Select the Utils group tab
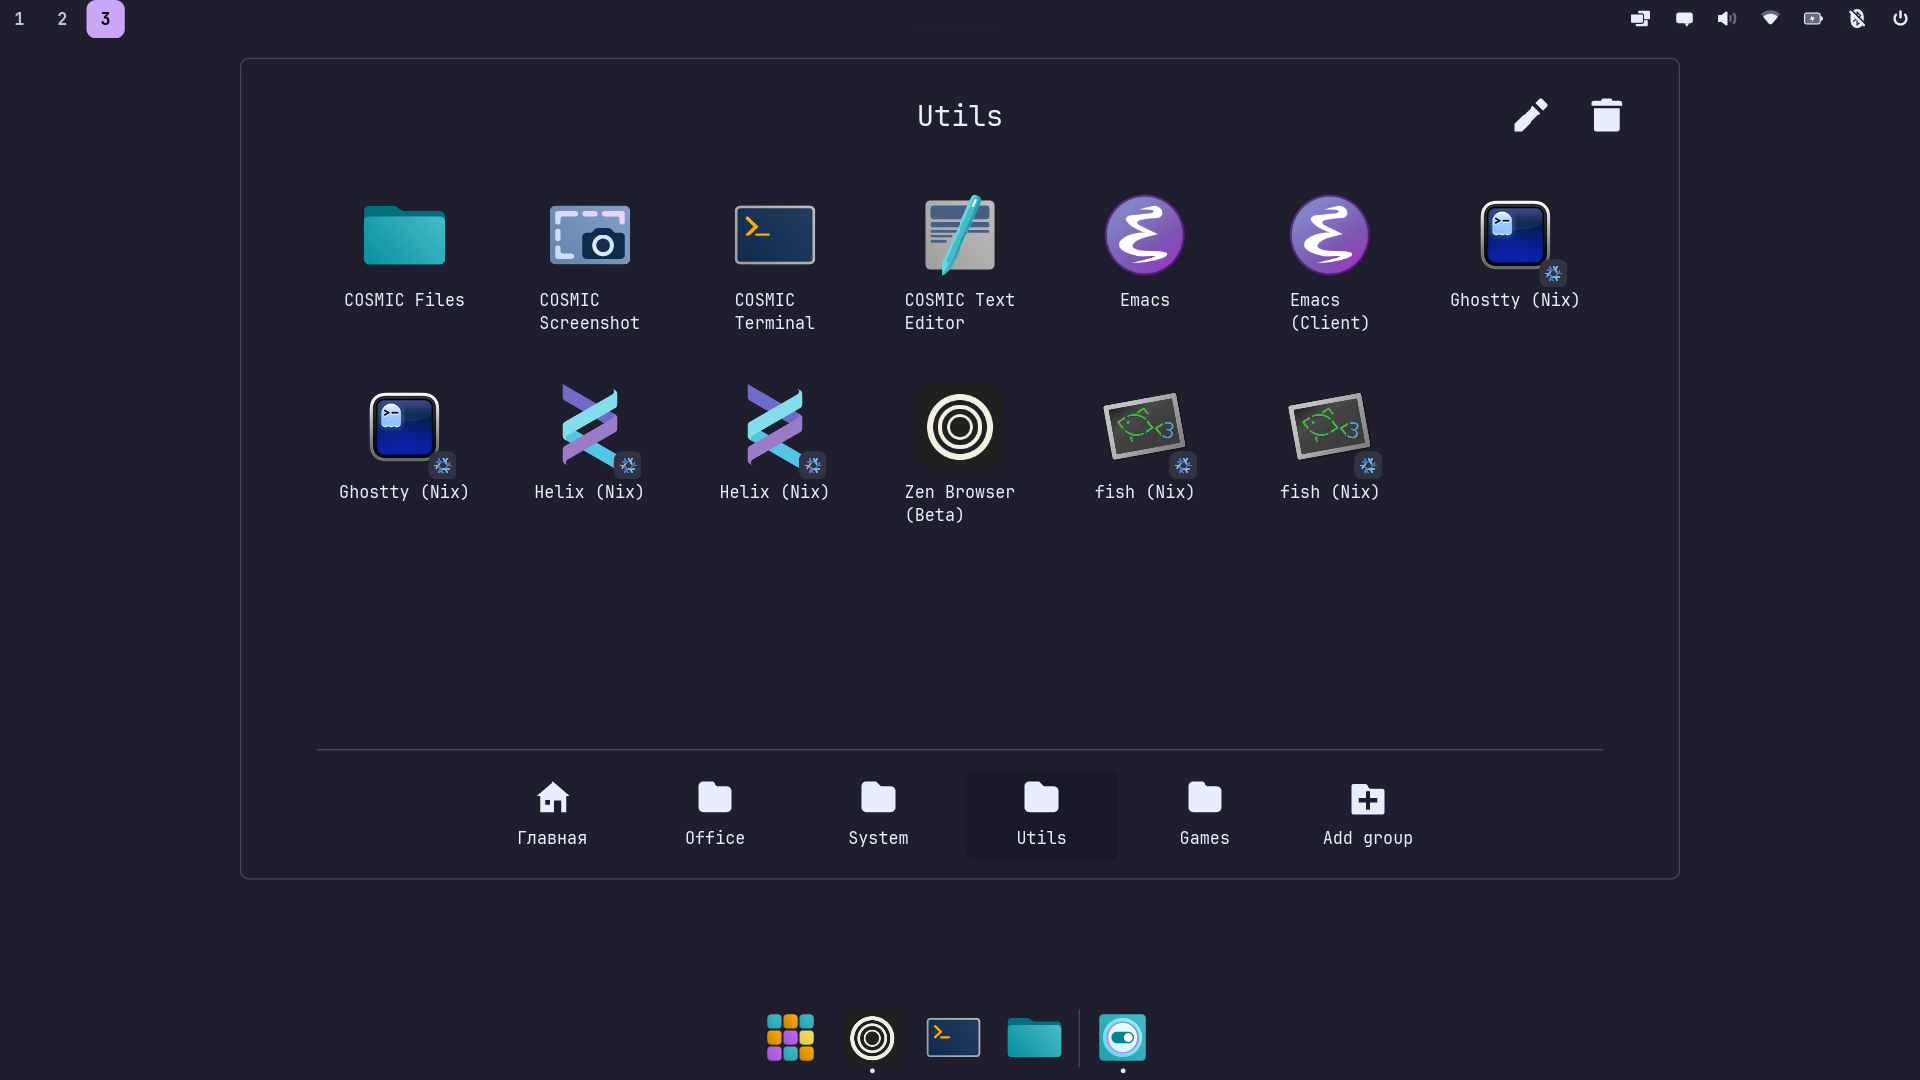Screen dimensions: 1920x1080 tap(1041, 814)
